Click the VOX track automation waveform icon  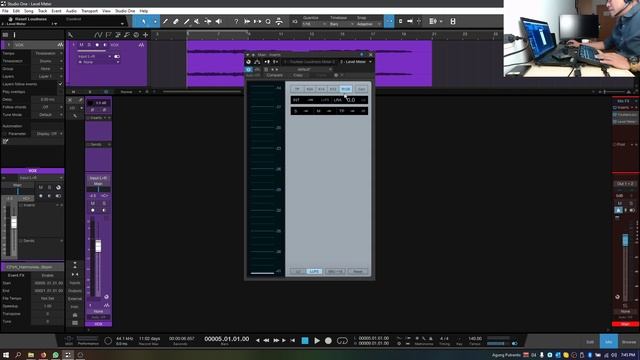coord(141,44)
